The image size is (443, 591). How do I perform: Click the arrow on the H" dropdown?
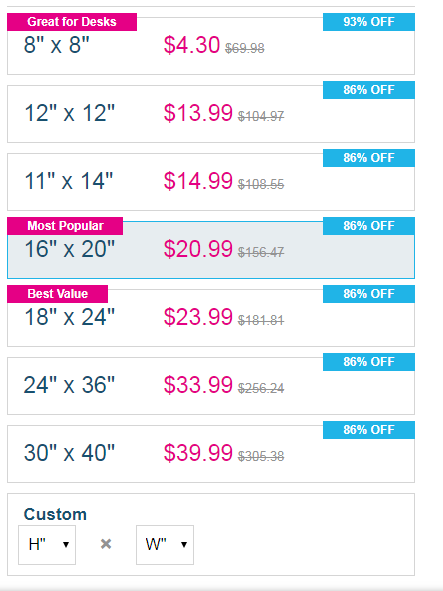pos(66,545)
